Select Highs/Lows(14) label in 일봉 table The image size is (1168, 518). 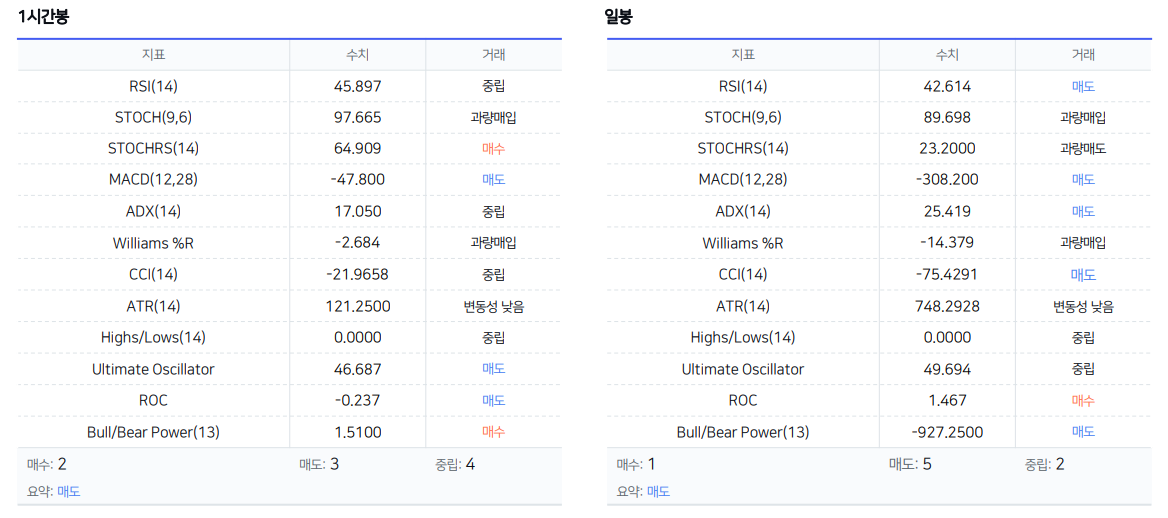(743, 338)
